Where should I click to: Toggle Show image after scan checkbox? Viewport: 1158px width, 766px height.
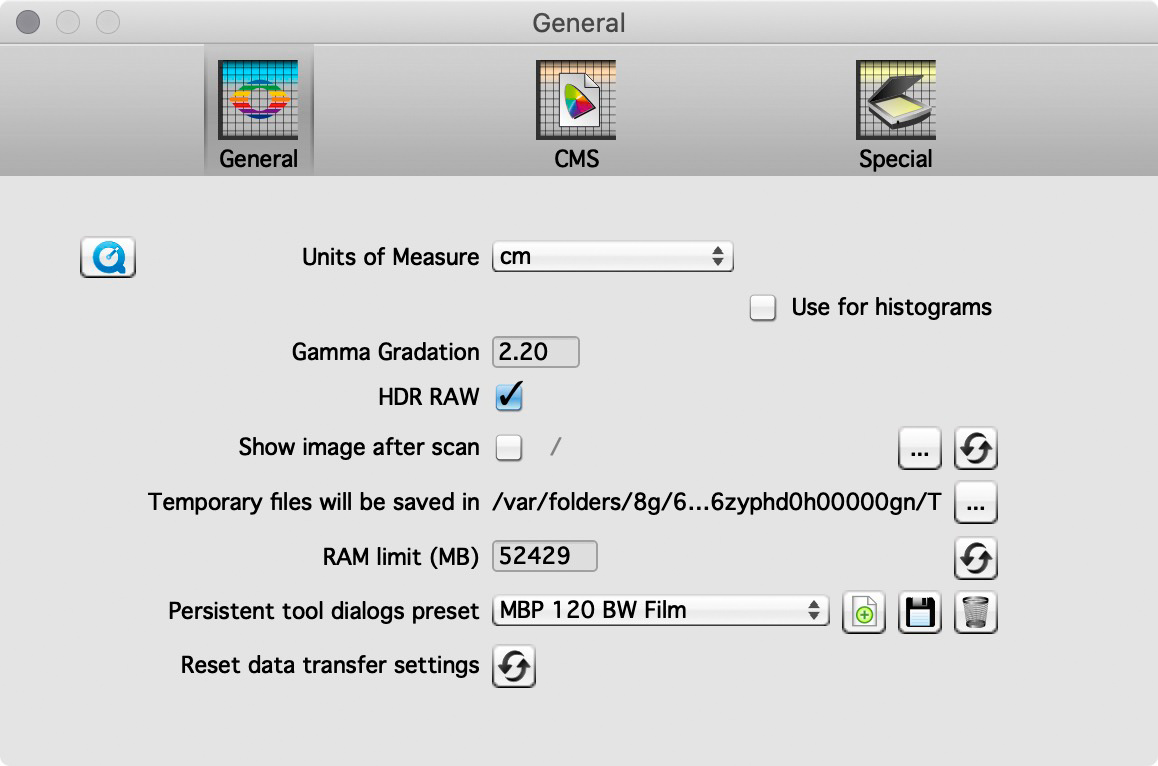pyautogui.click(x=509, y=448)
